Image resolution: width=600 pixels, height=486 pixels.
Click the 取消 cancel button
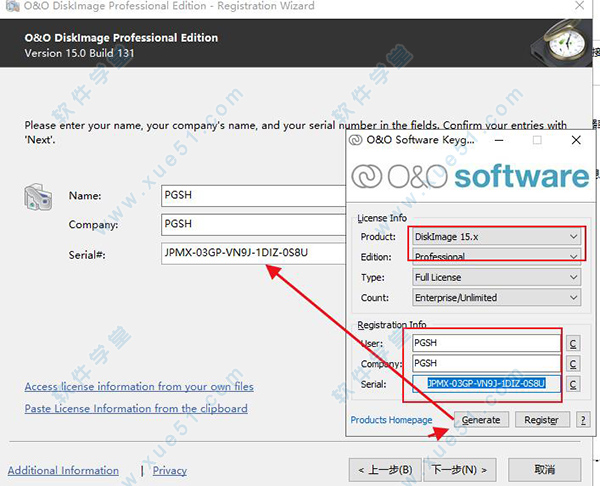tap(545, 470)
